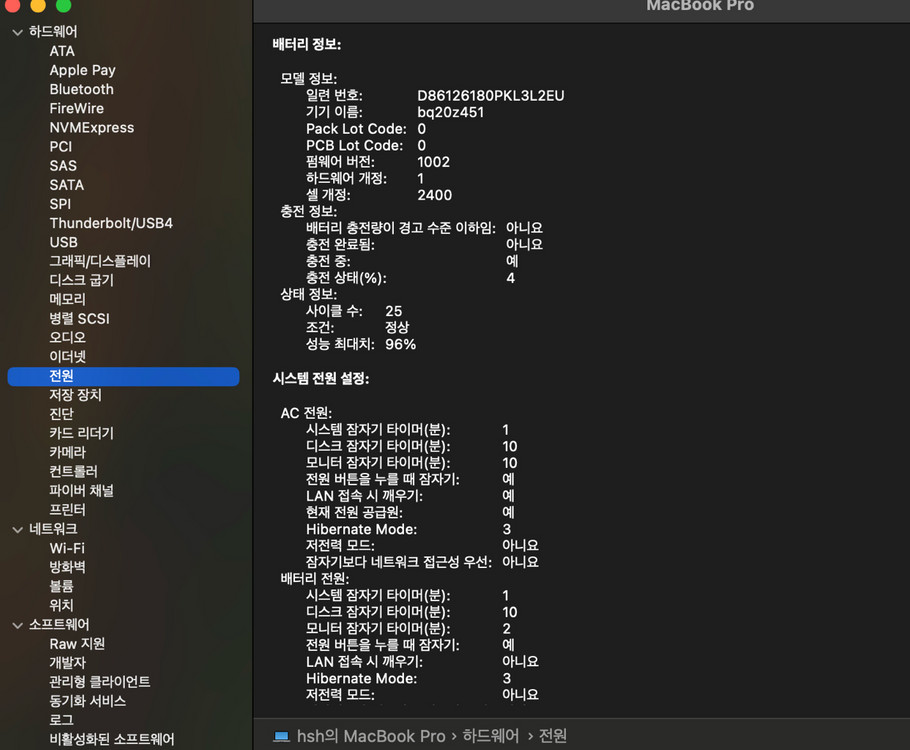
Task: Open 컨트롤러 entry
Action: pyautogui.click(x=73, y=471)
